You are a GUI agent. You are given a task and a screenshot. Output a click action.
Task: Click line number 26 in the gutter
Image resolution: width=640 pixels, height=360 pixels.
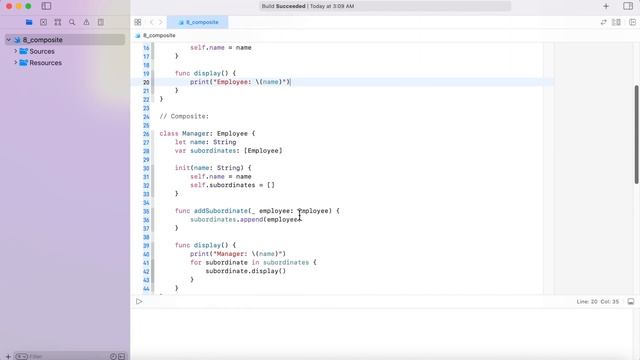[x=146, y=134]
